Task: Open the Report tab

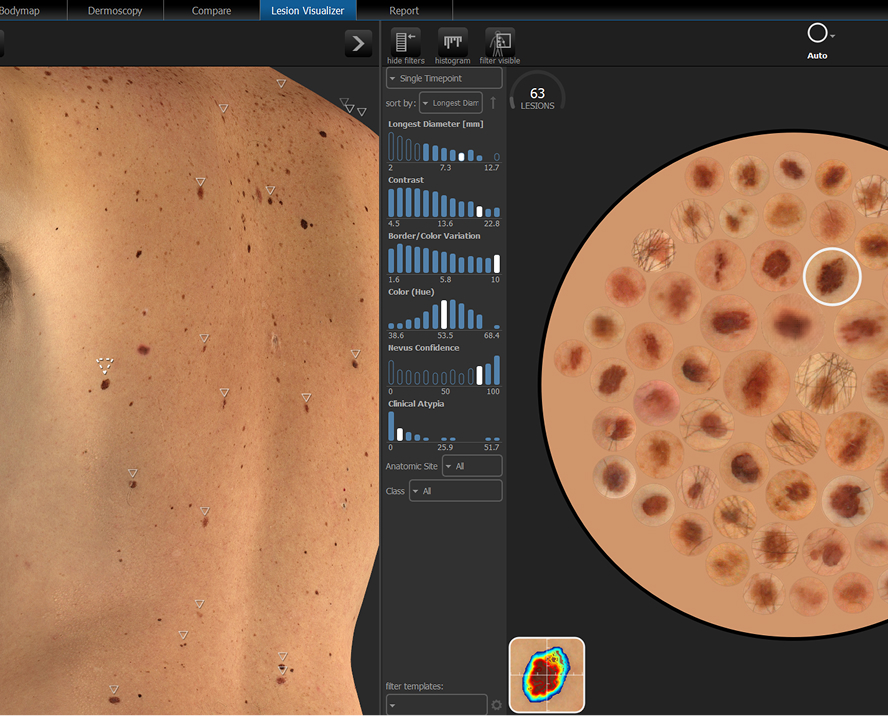Action: pos(404,11)
